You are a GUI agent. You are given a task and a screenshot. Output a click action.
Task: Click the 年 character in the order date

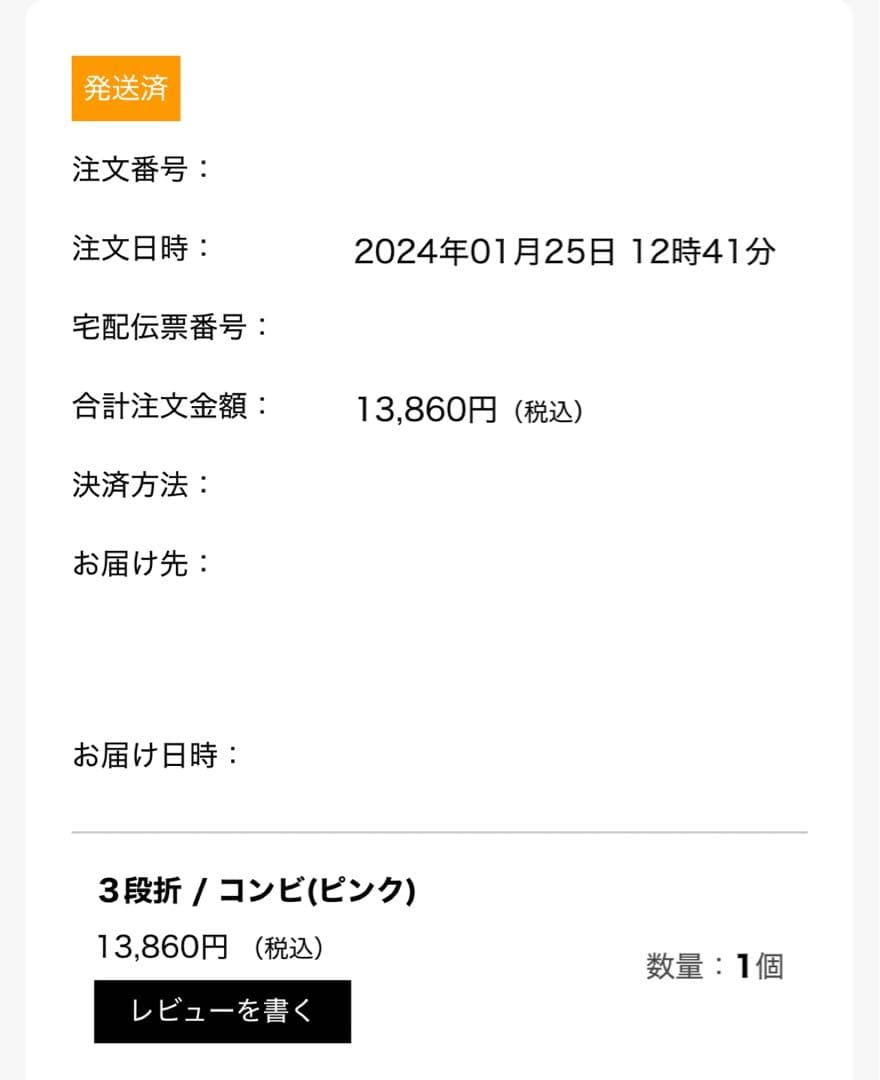coord(453,253)
